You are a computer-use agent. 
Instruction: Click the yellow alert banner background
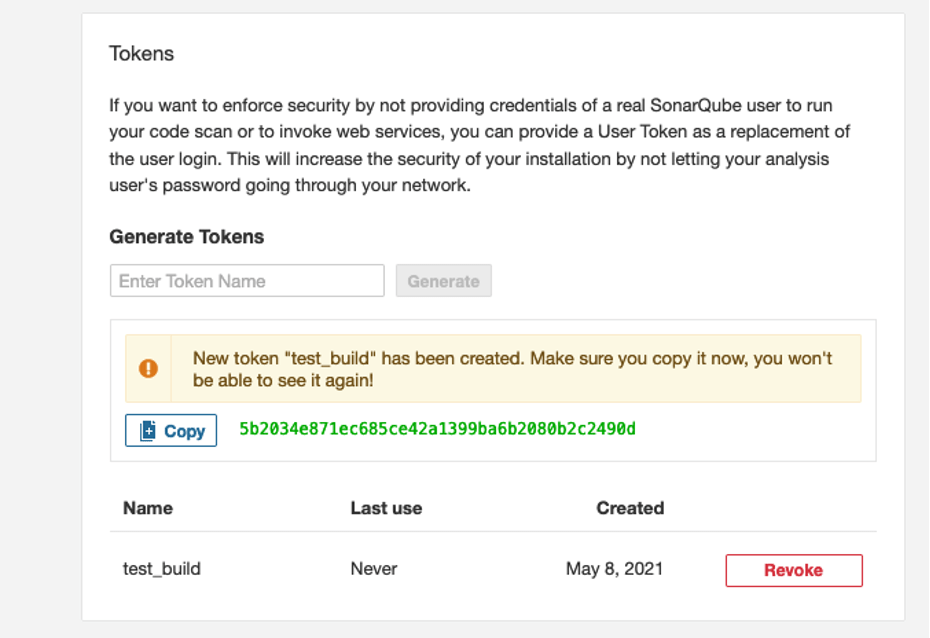coord(493,368)
